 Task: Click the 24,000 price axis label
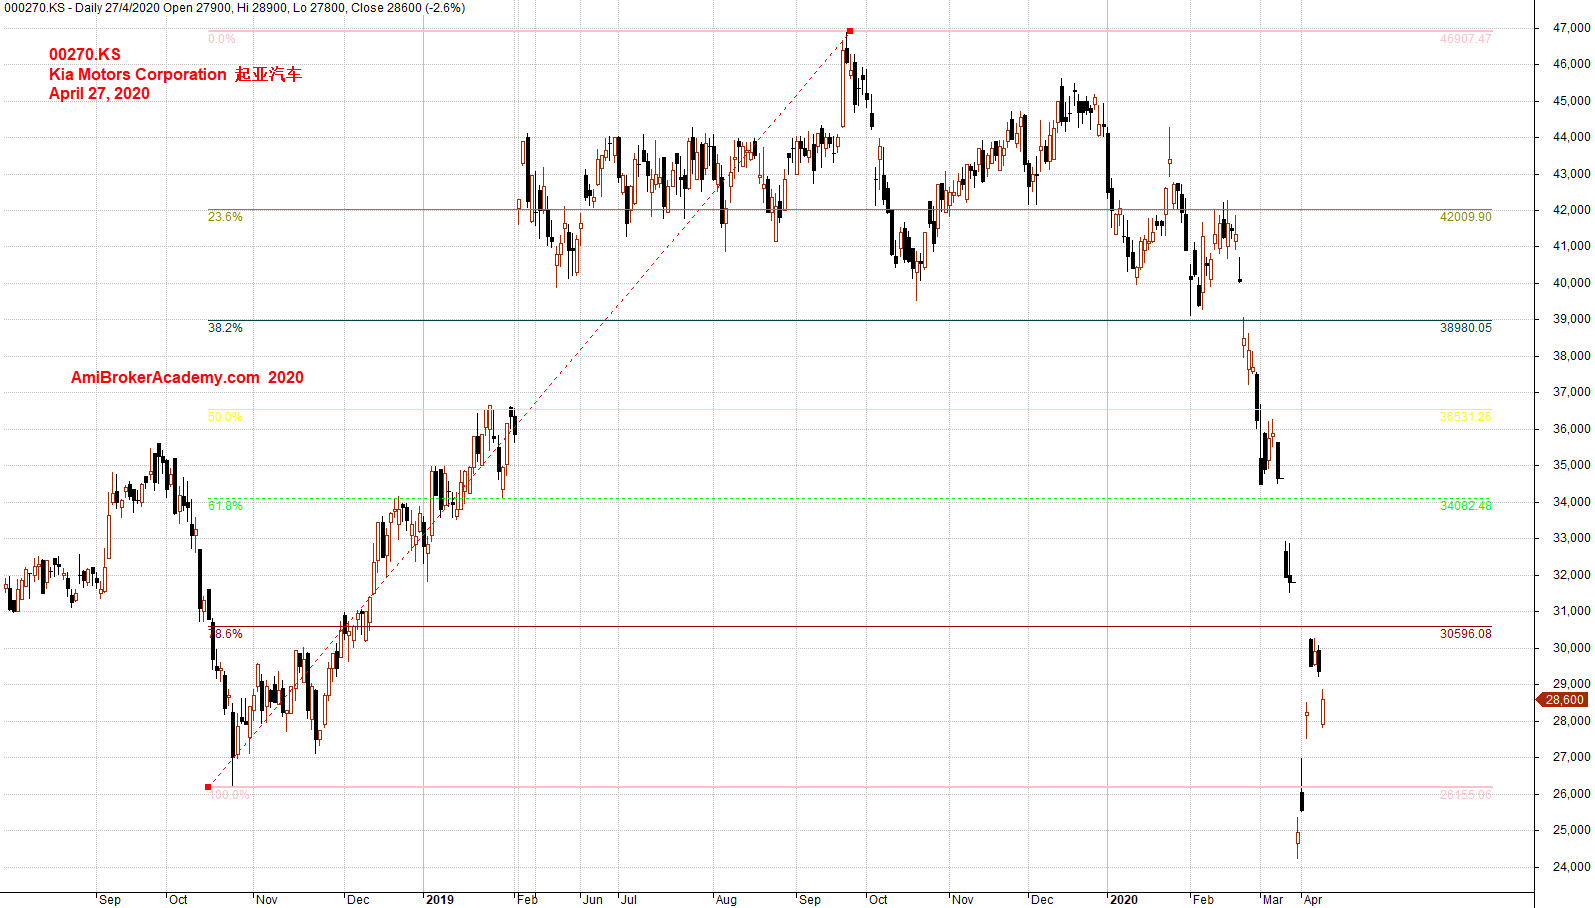point(1571,867)
